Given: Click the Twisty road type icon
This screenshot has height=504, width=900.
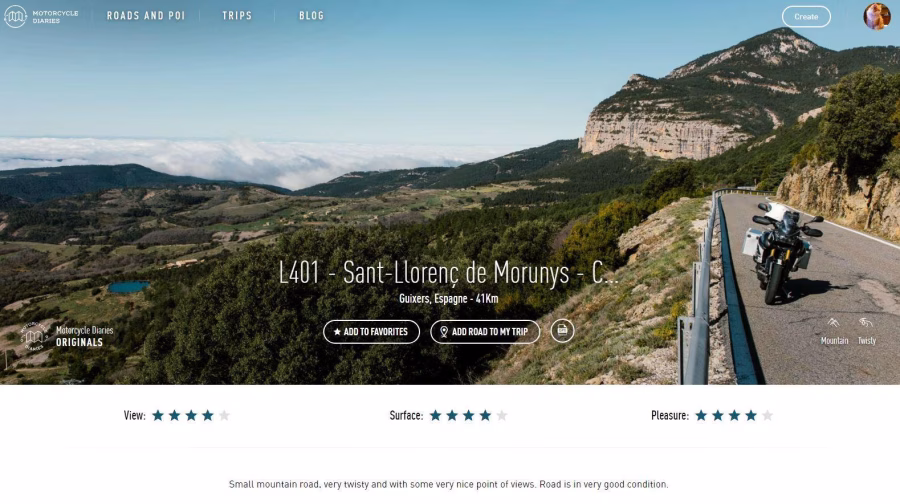Looking at the screenshot, I should click(x=866, y=323).
